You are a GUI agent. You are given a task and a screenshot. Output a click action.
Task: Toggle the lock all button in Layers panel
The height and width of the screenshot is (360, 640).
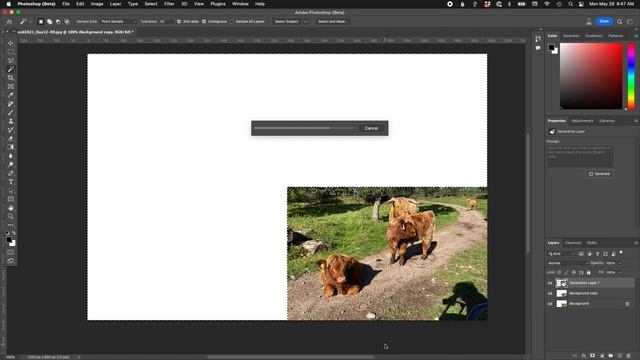[589, 272]
